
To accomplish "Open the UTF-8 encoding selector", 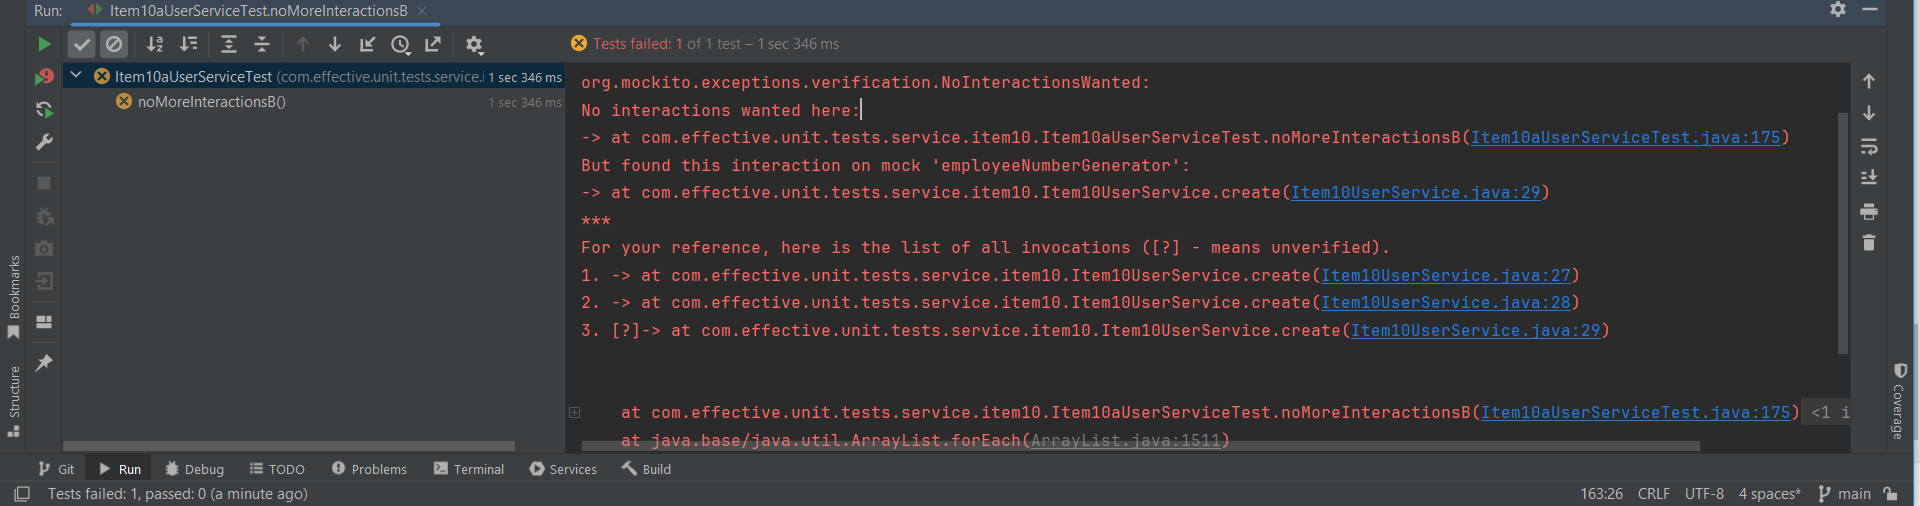I will [x=1704, y=494].
